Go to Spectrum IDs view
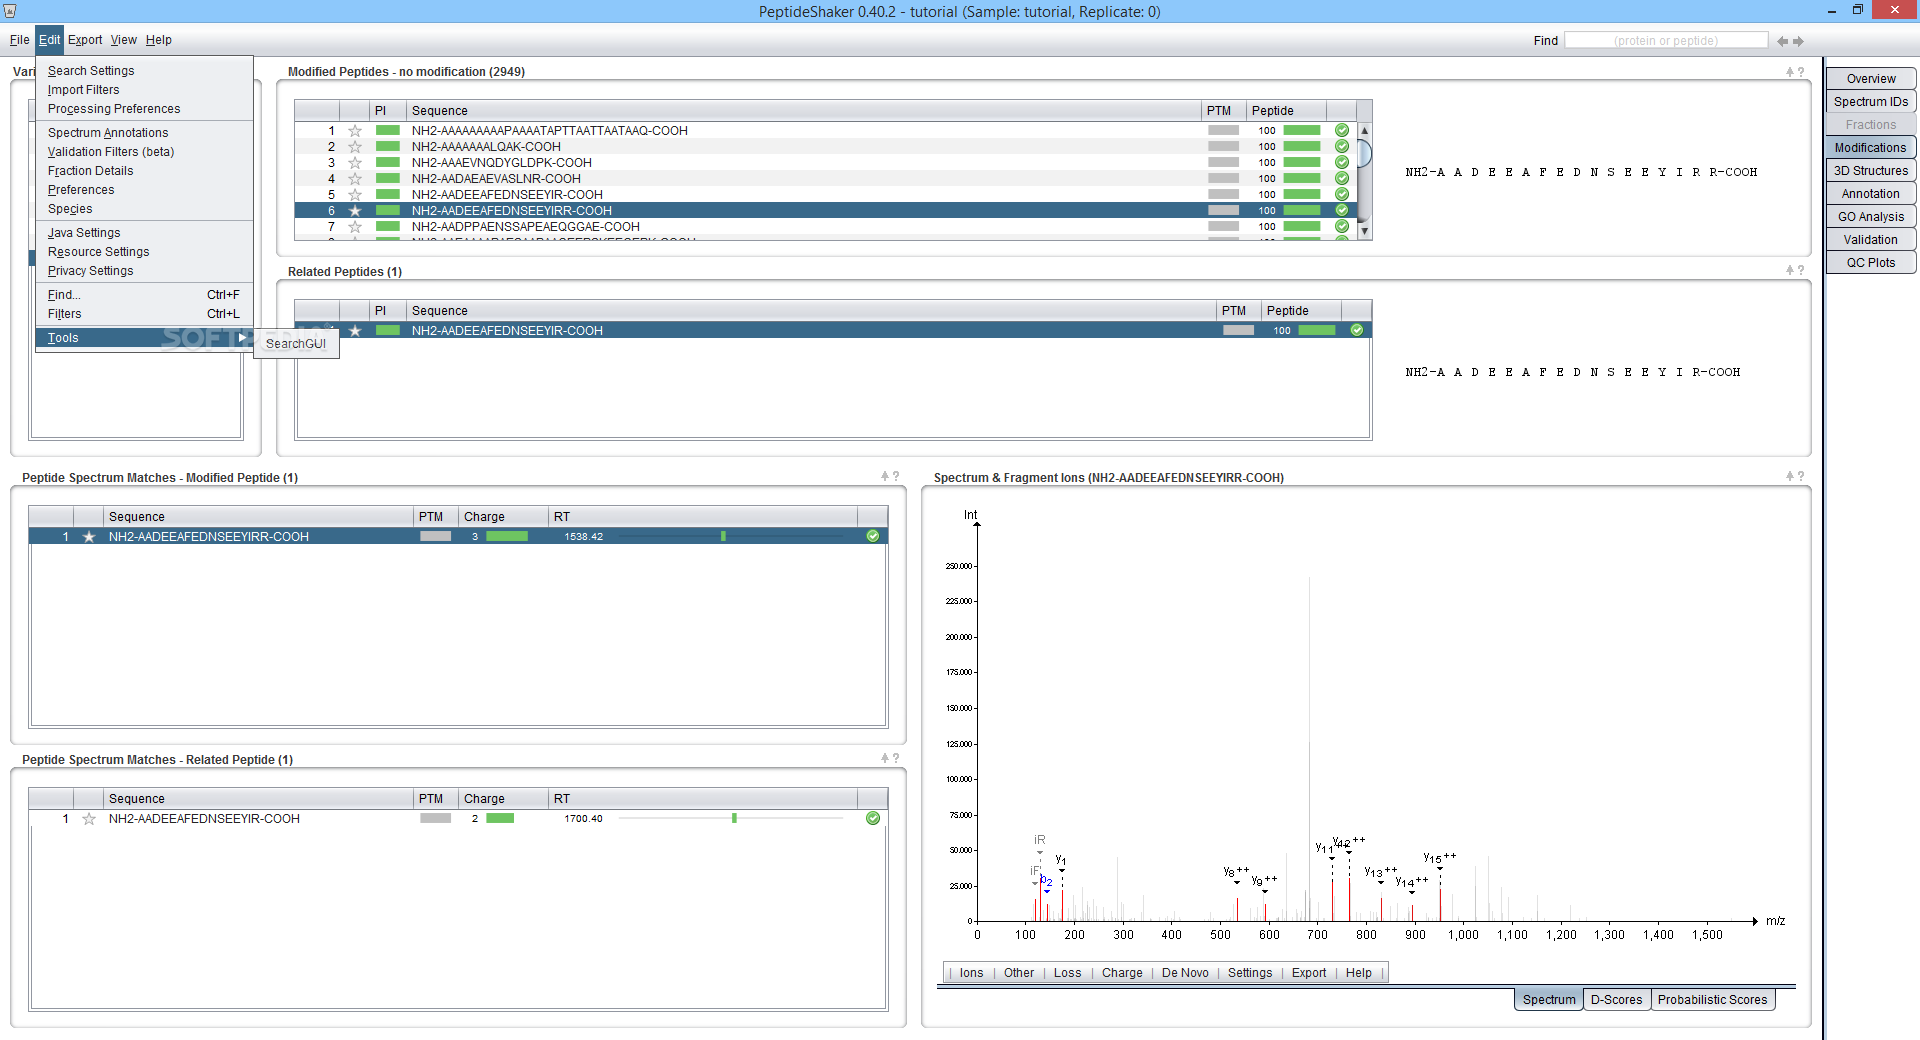The height and width of the screenshot is (1040, 1920). 1871,102
